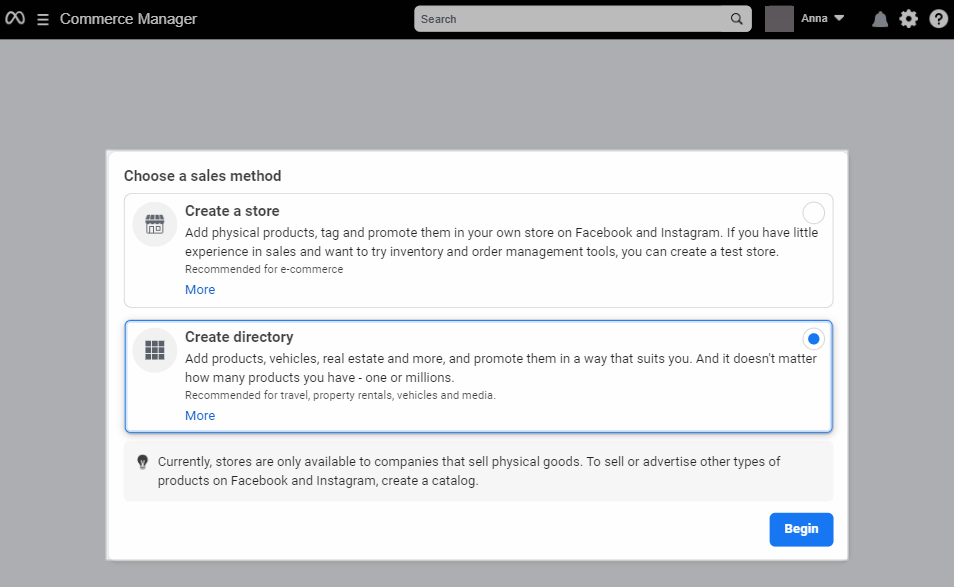The height and width of the screenshot is (587, 954).
Task: Click the Create directory heading
Action: click(x=239, y=337)
